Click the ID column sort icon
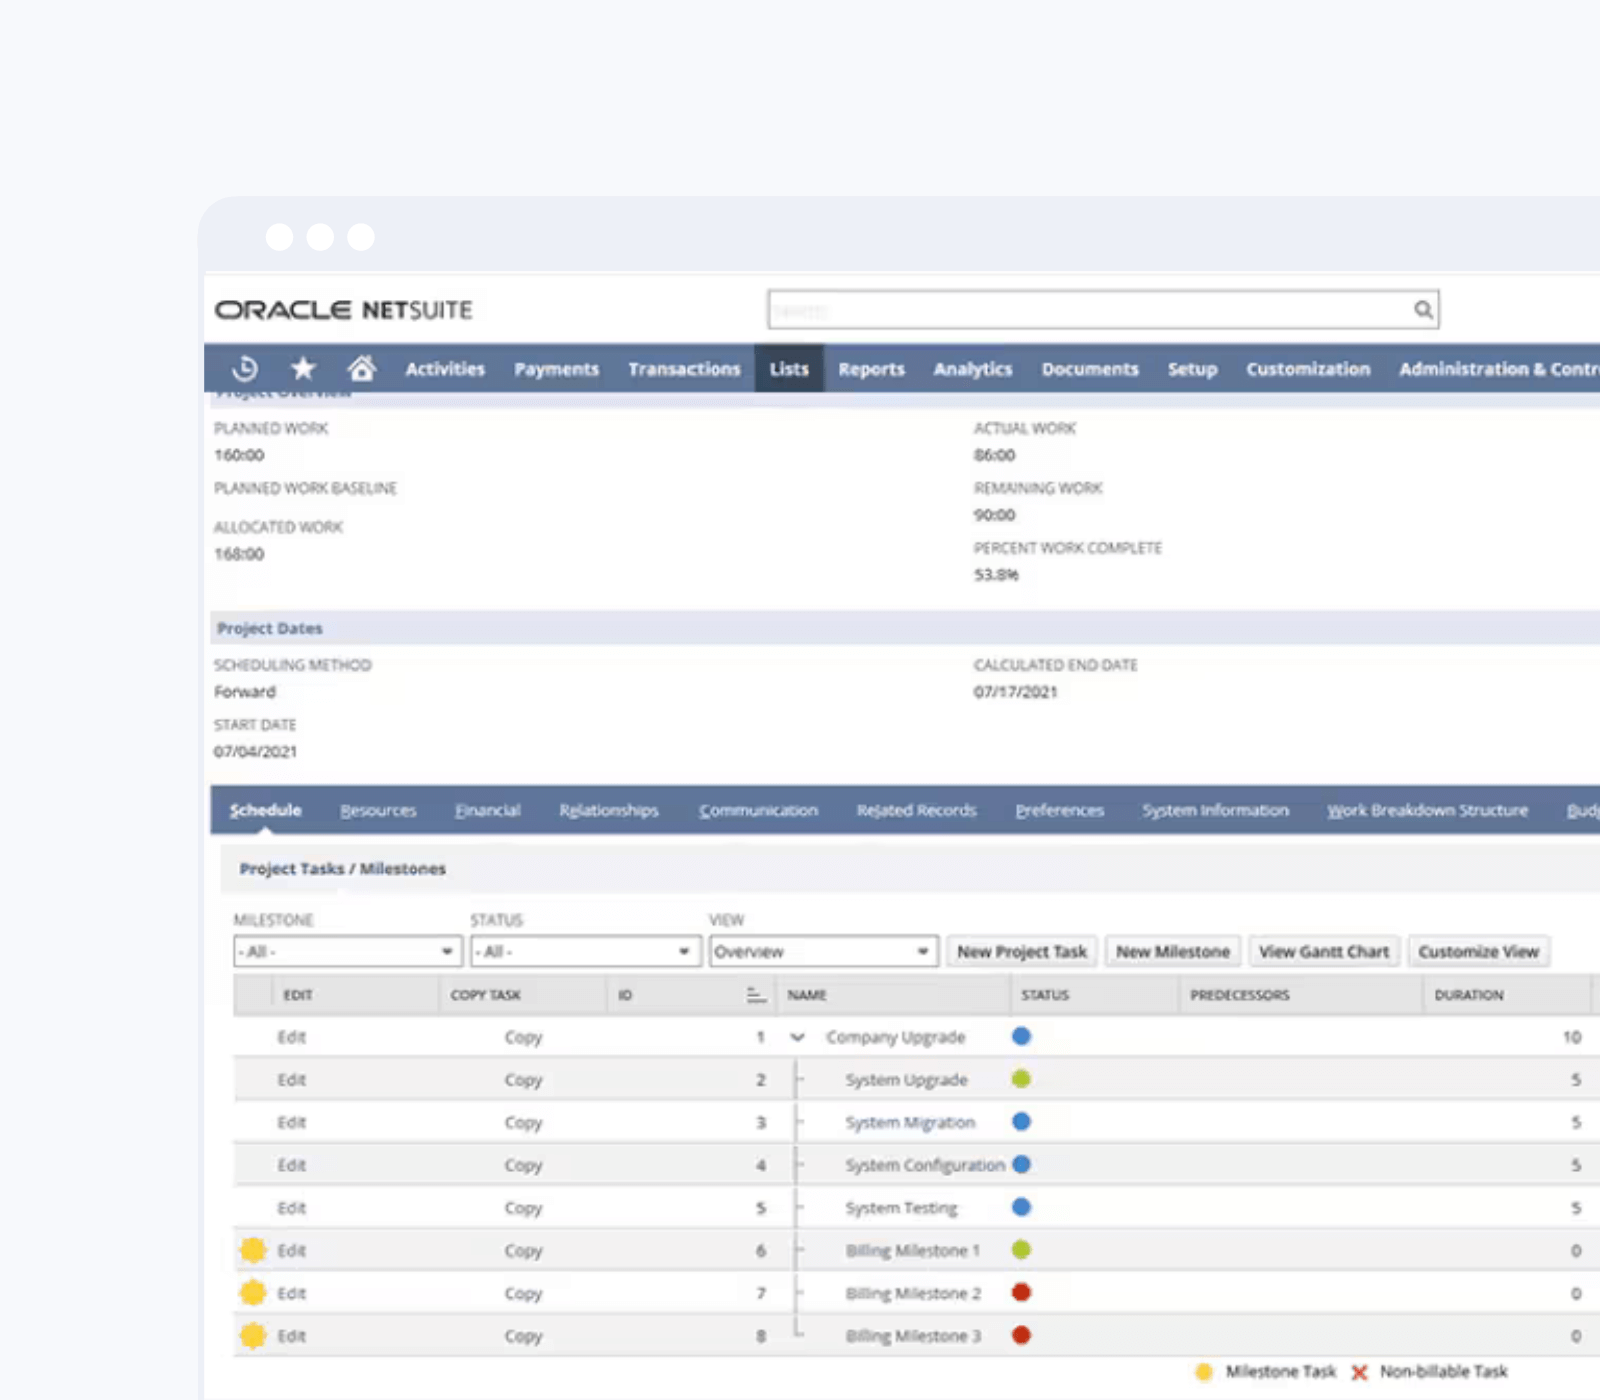 click(x=756, y=995)
